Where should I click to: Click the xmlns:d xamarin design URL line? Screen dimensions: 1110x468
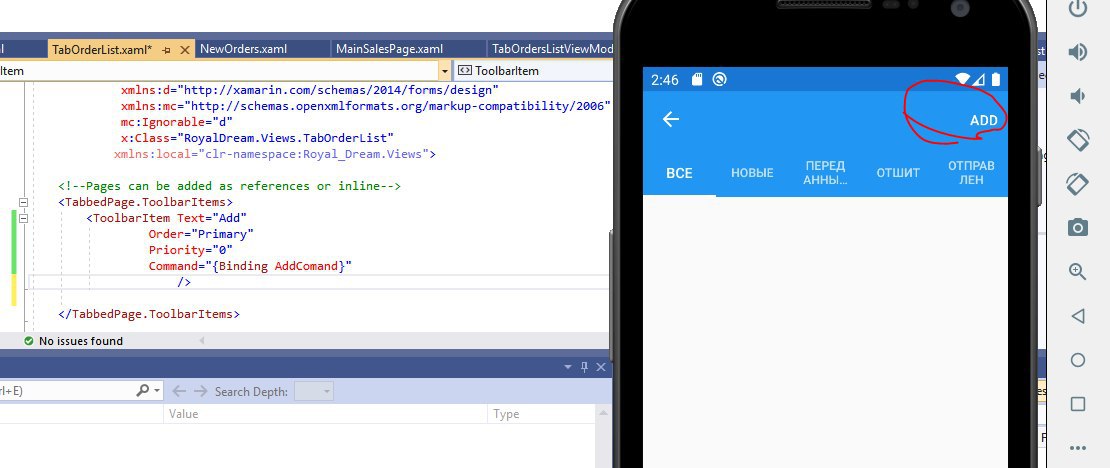tap(309, 90)
